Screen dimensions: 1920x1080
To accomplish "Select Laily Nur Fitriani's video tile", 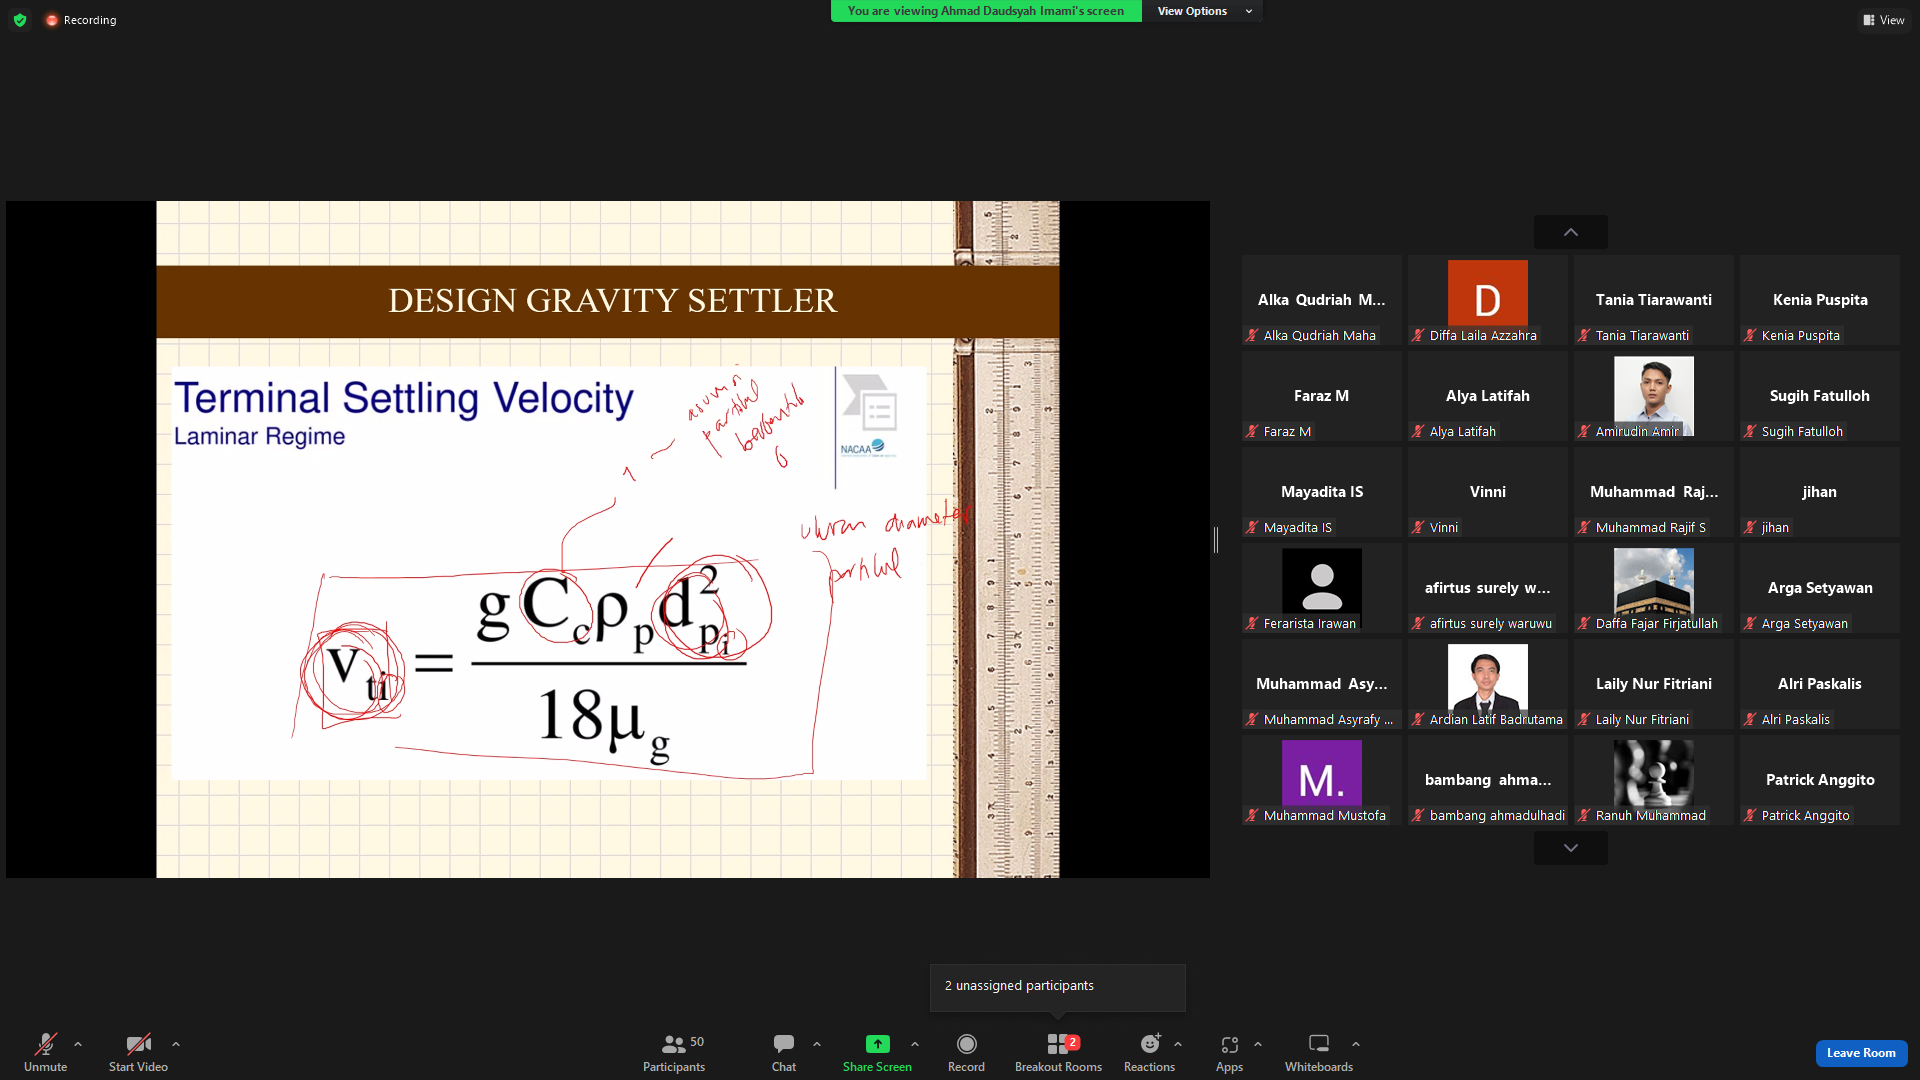I will tap(1654, 684).
